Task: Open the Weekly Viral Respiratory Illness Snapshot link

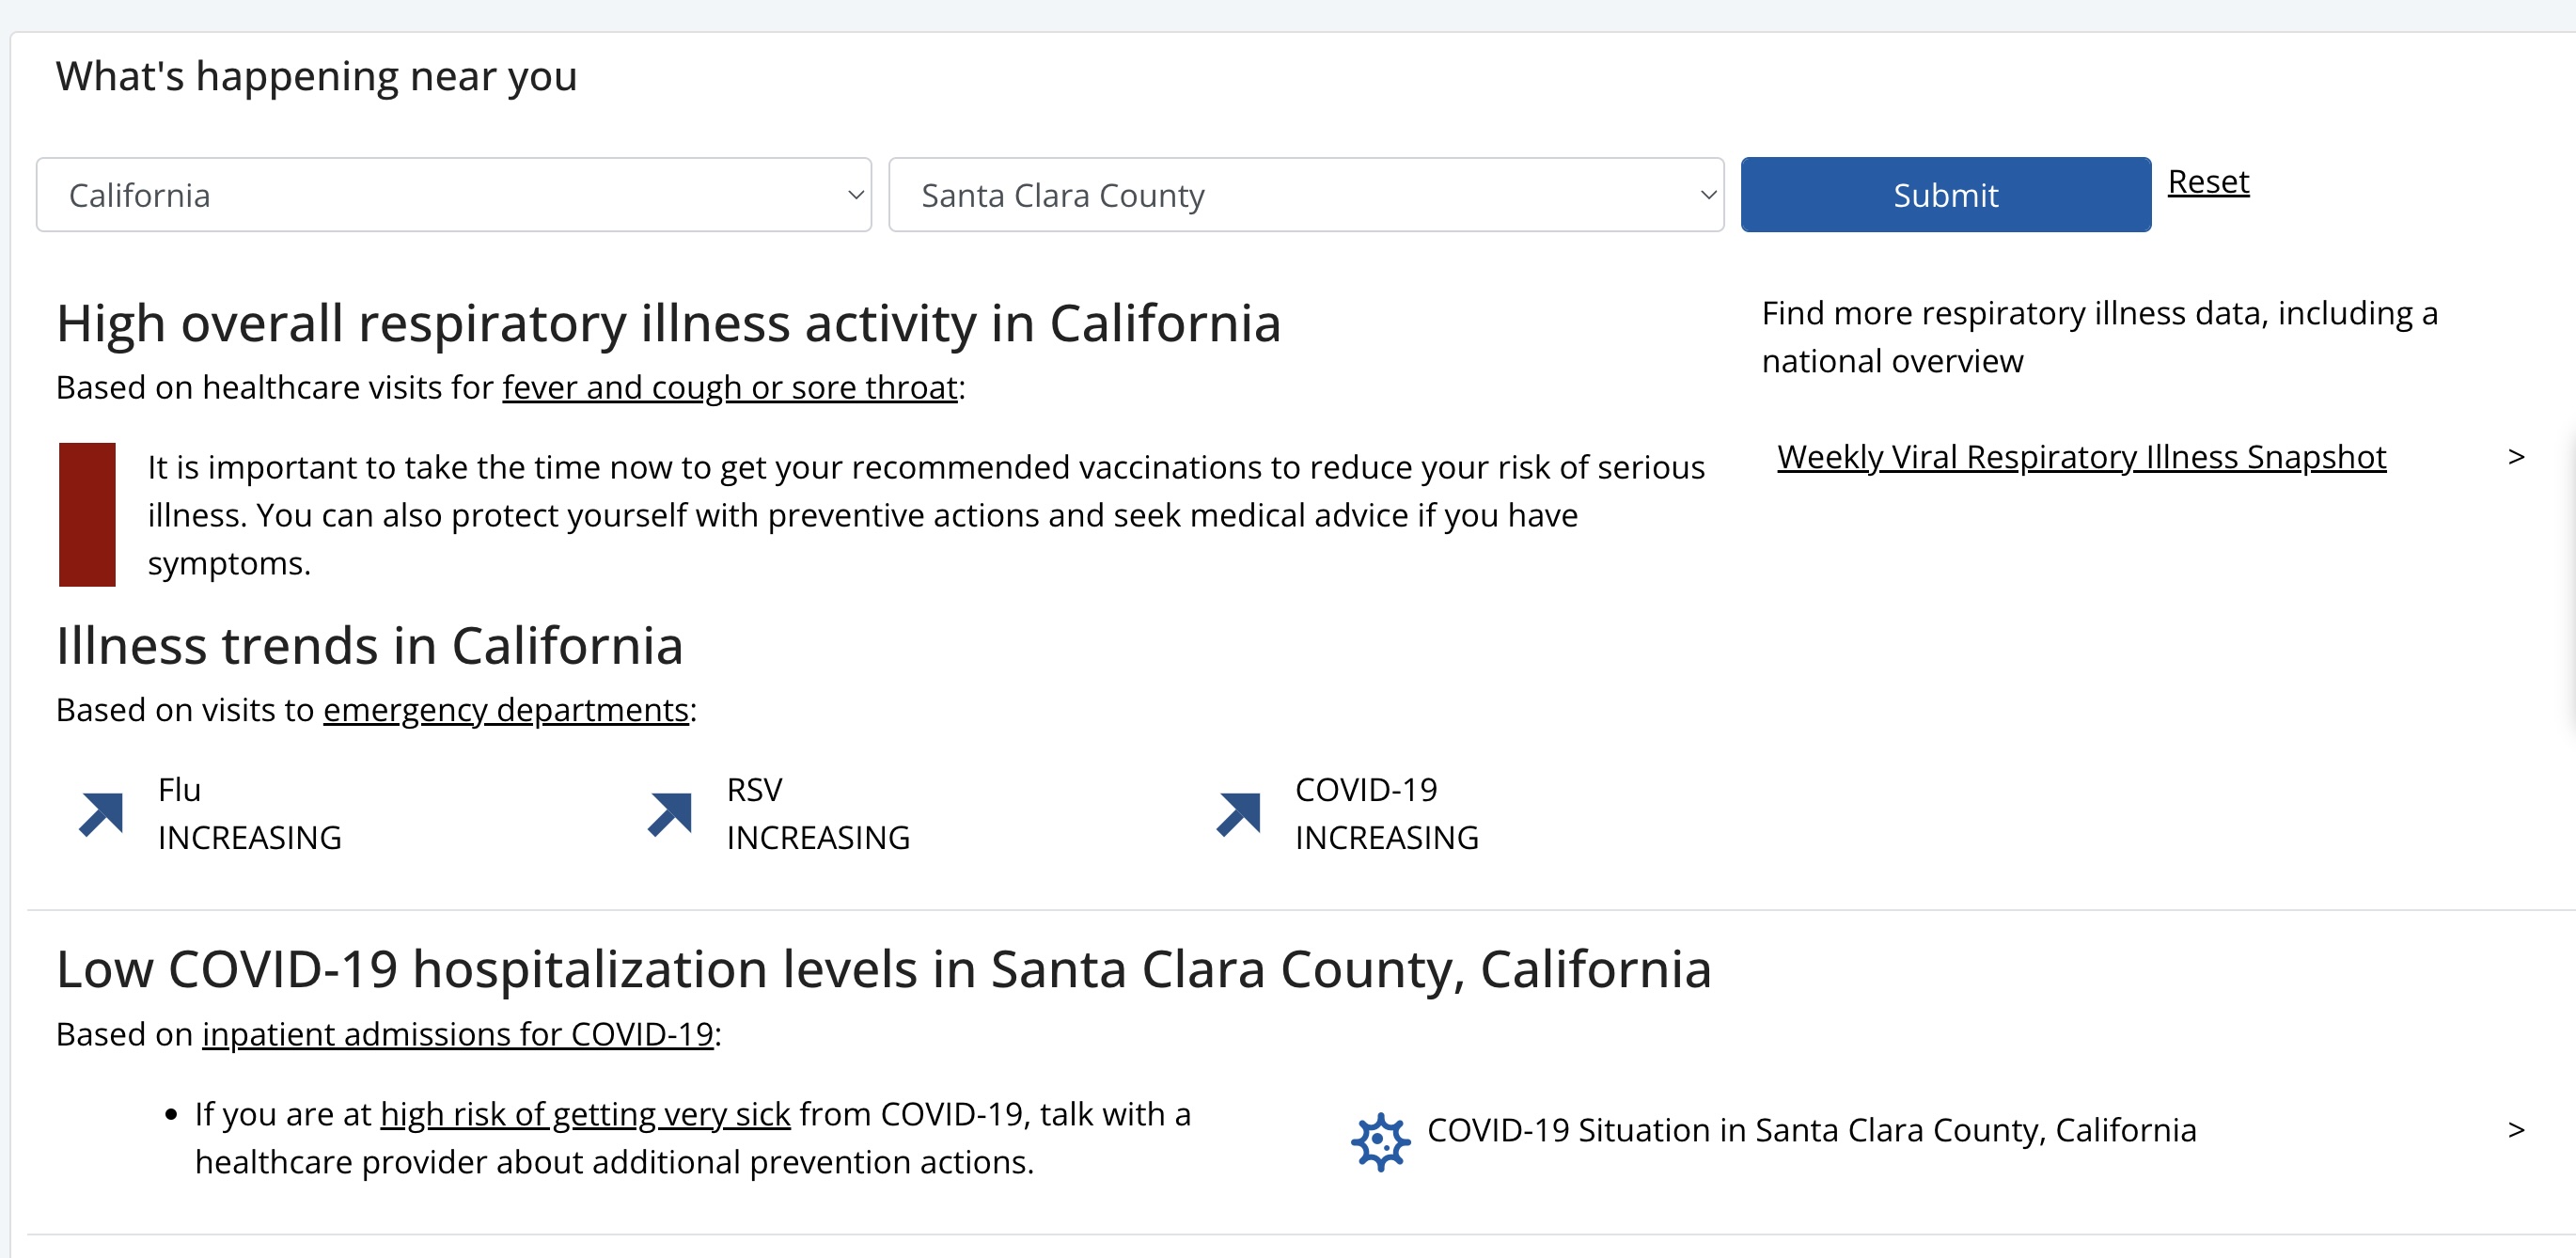Action: 2081,457
